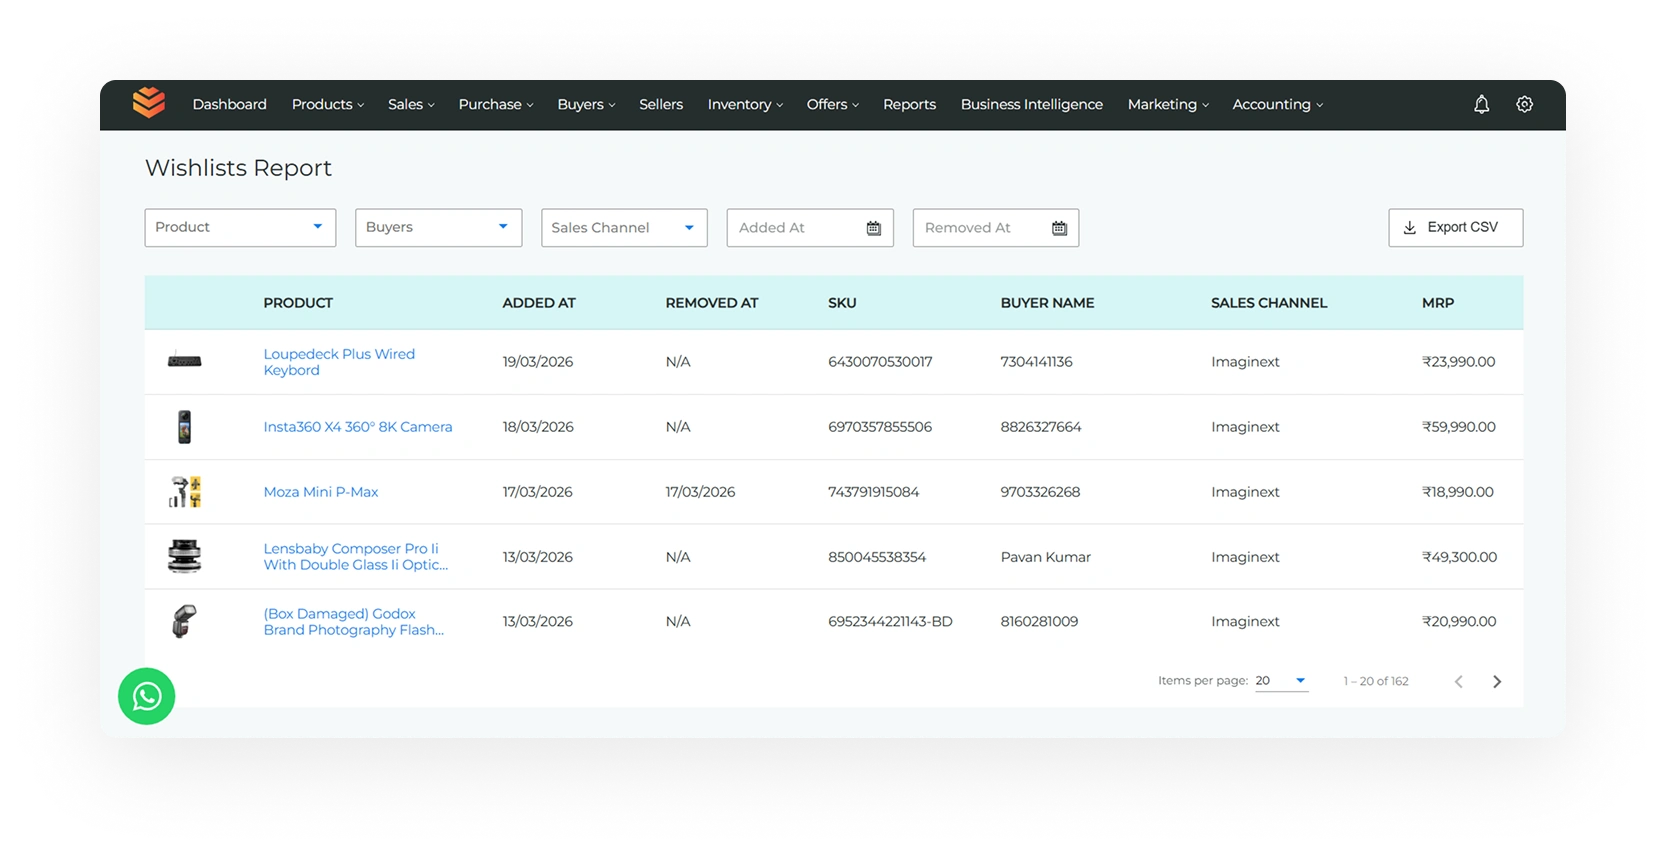The width and height of the screenshot is (1666, 858).
Task: Click the calendar icon in Added At
Action: pyautogui.click(x=874, y=228)
